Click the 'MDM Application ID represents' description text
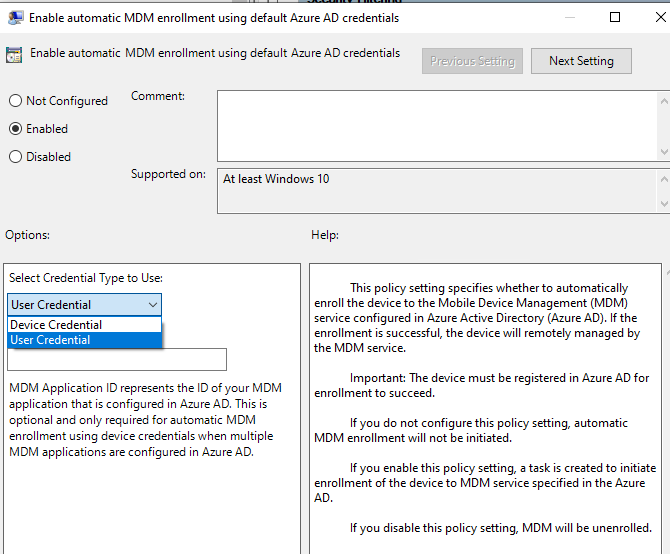 click(x=145, y=420)
